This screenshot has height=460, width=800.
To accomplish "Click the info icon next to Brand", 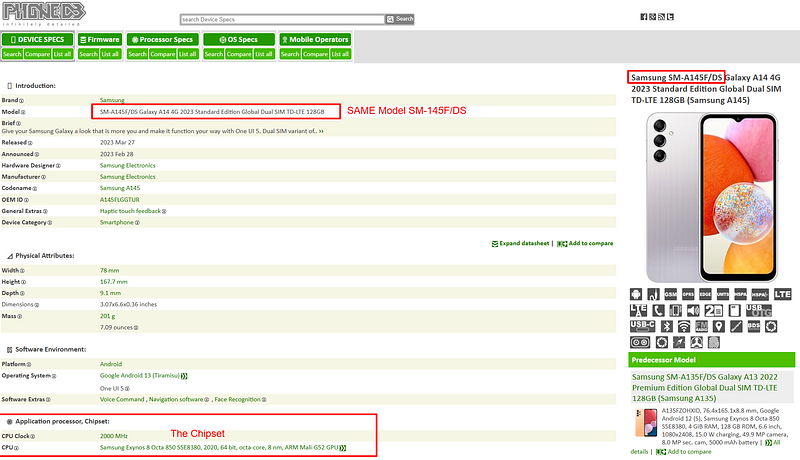I will point(21,100).
